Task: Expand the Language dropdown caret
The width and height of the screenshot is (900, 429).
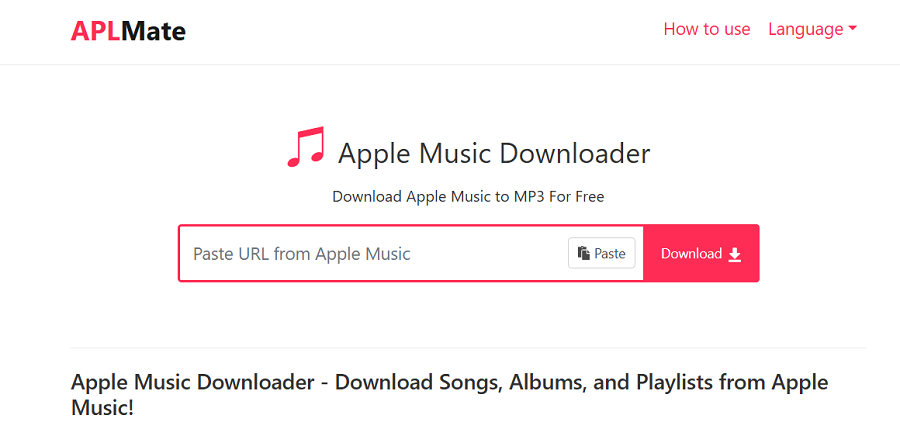Action: [853, 29]
